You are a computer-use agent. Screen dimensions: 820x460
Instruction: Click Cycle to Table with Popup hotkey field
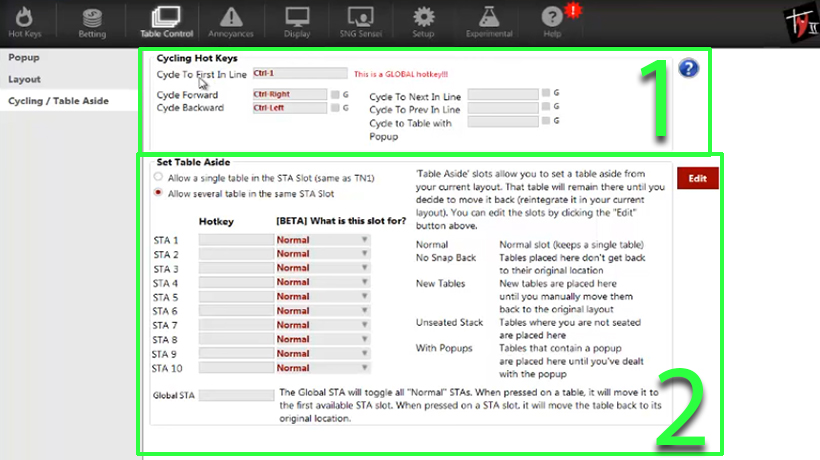coord(503,121)
